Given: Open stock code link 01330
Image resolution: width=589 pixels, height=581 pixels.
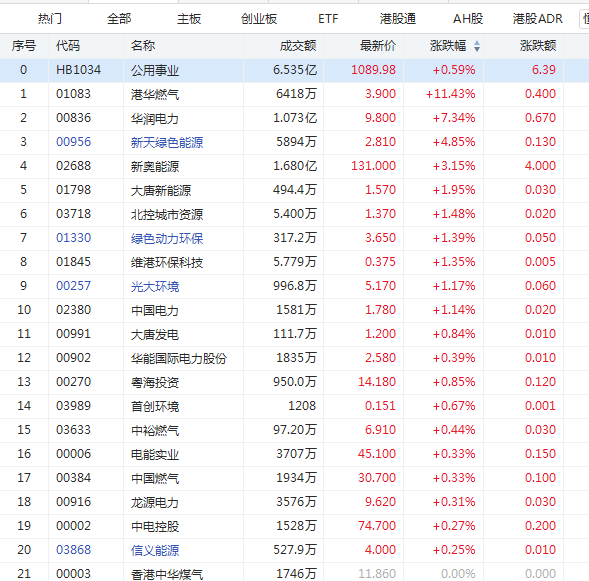Looking at the screenshot, I should pyautogui.click(x=73, y=238).
